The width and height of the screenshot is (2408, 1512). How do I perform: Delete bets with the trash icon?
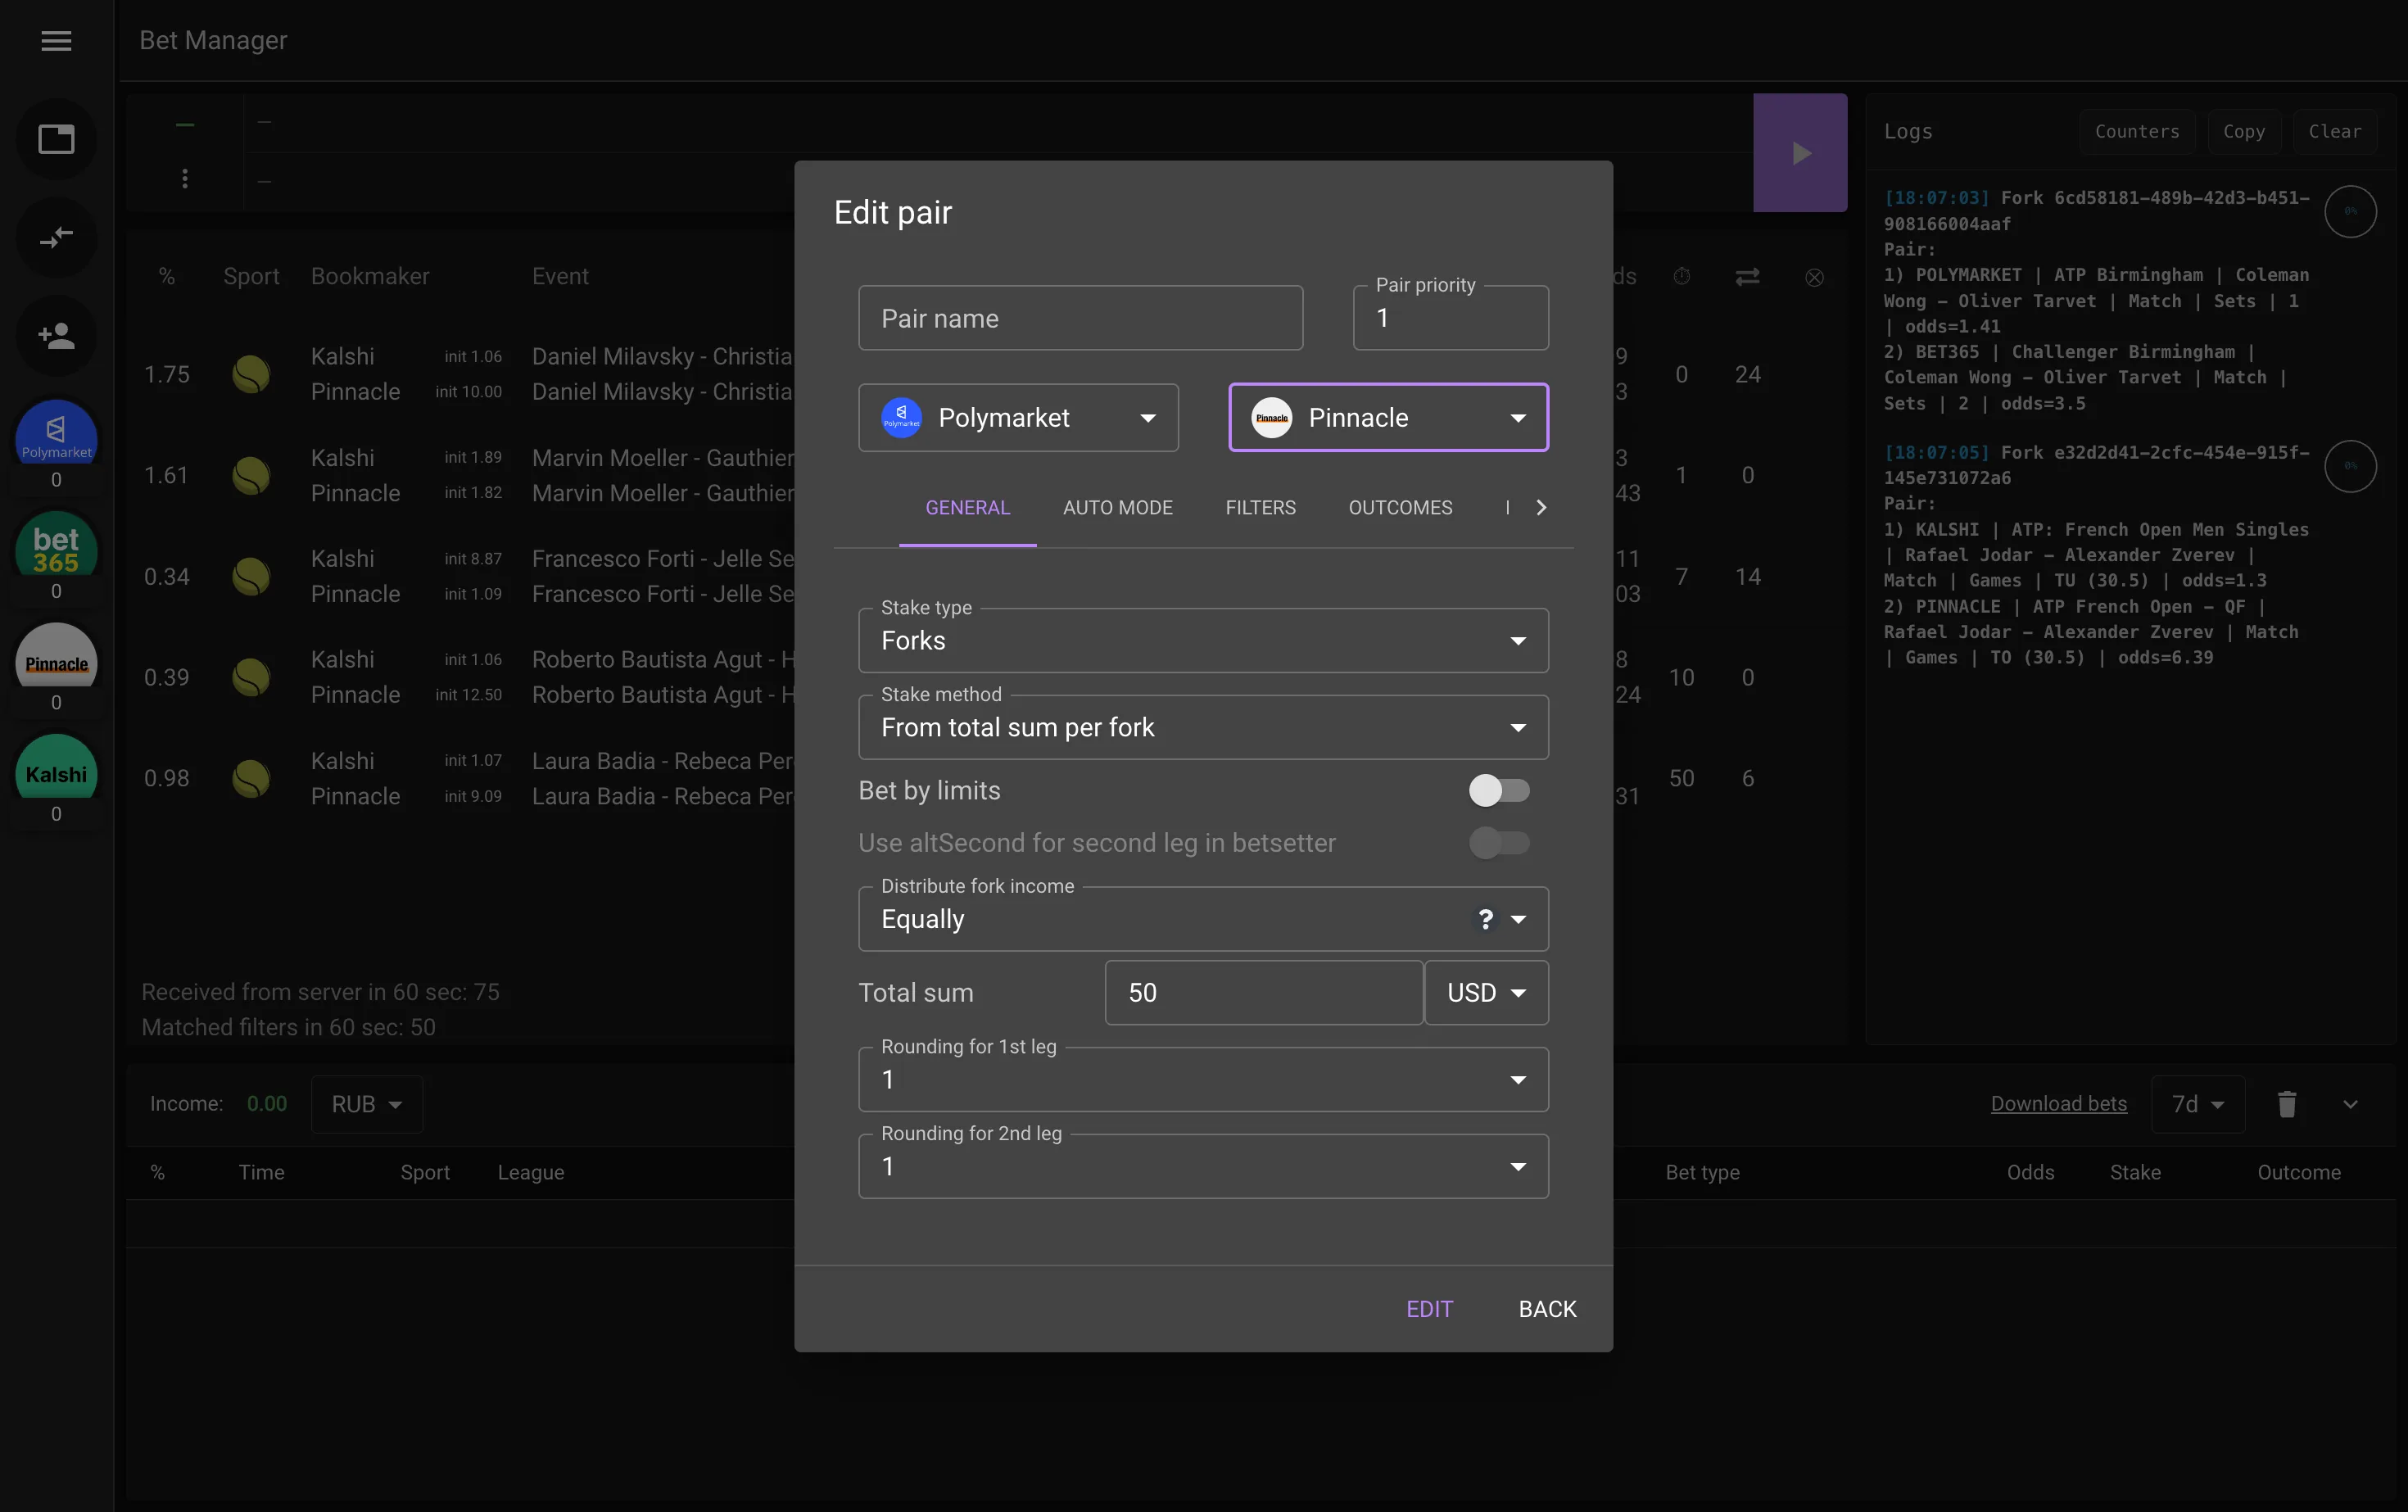pos(2287,1104)
